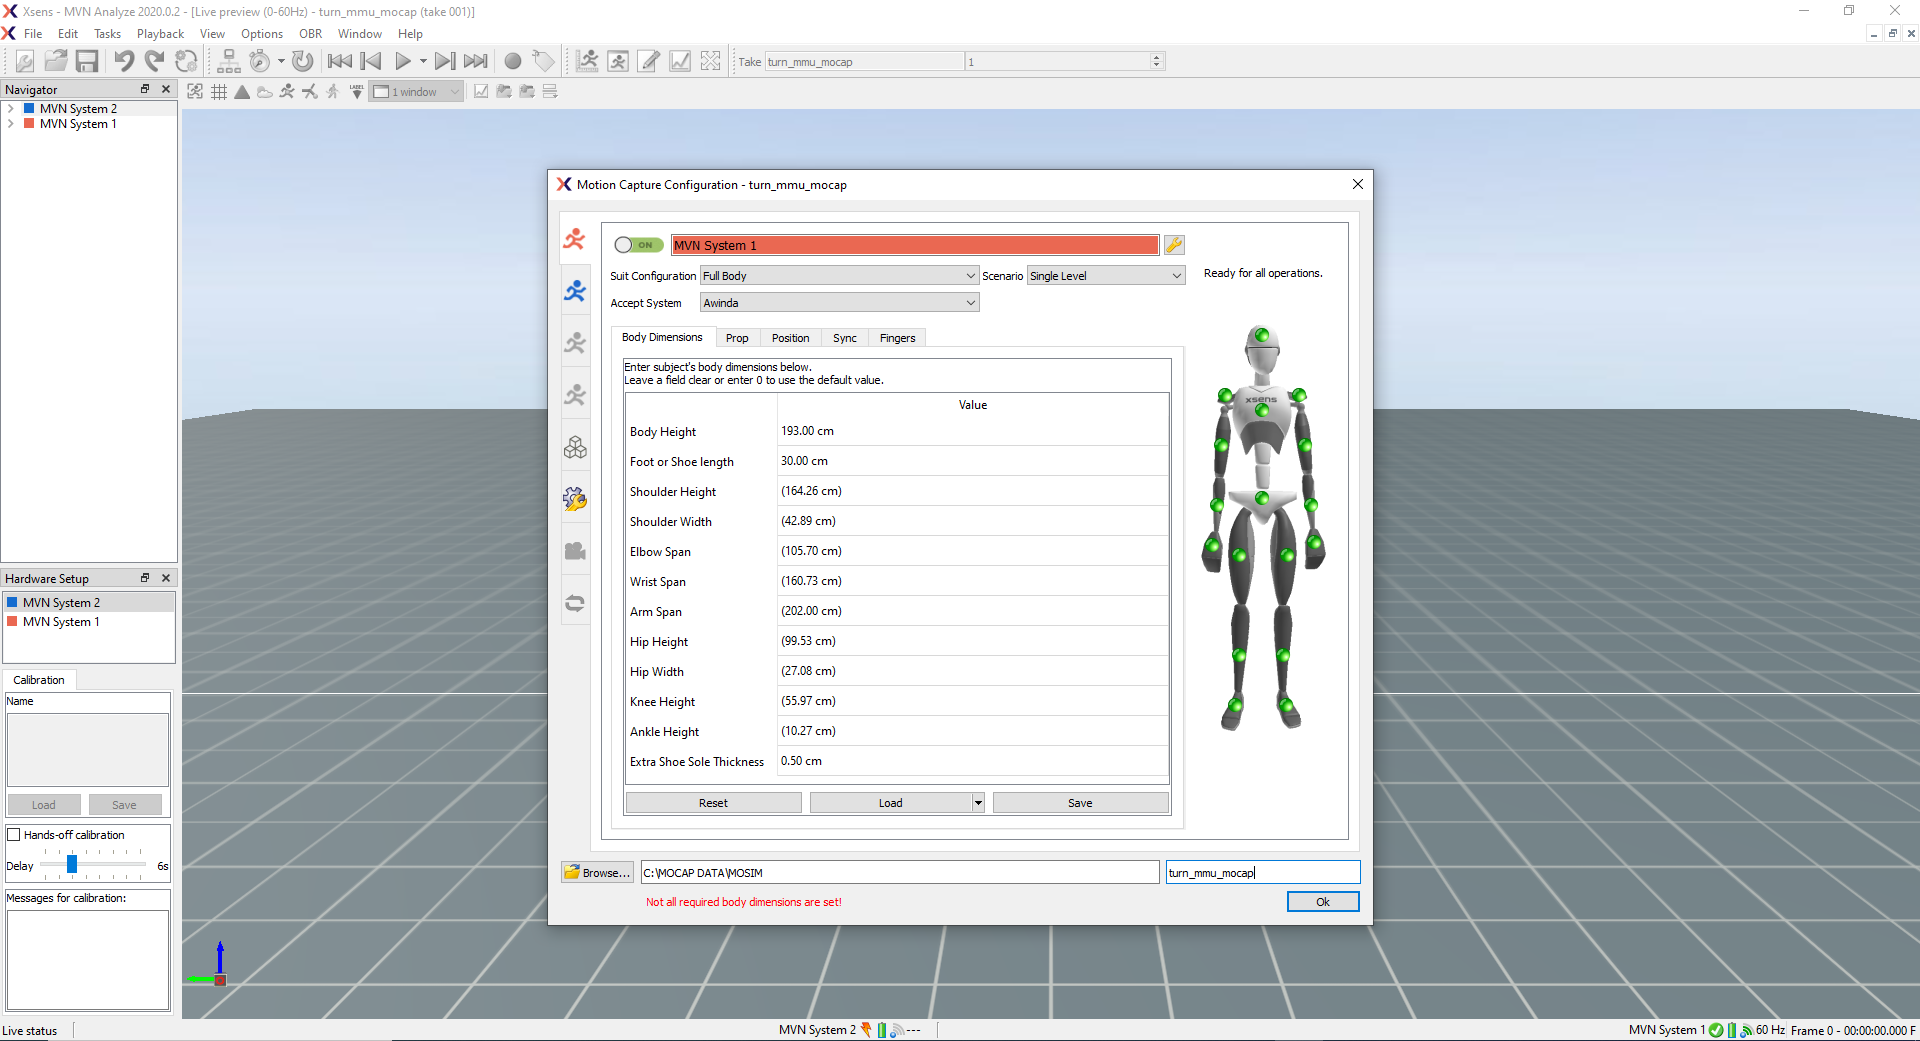
Task: Click the take number stepper up arrow
Action: [1157, 57]
